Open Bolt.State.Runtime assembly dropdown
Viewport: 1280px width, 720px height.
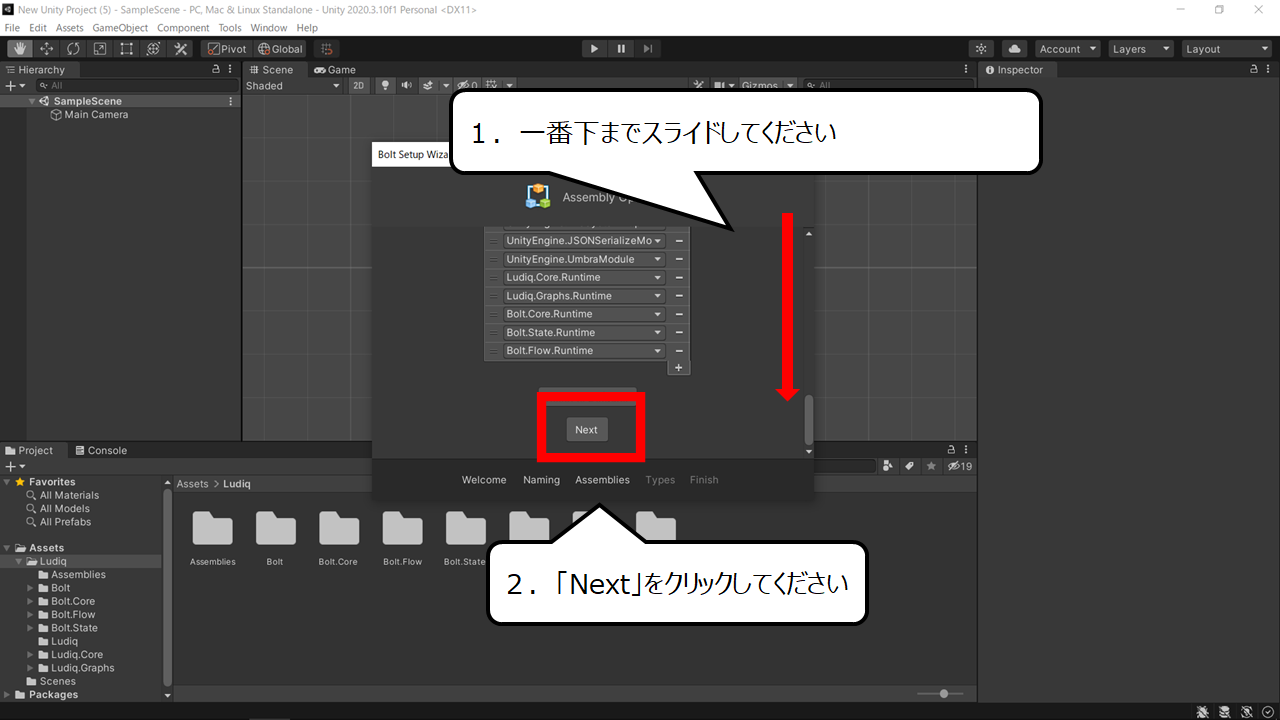584,332
